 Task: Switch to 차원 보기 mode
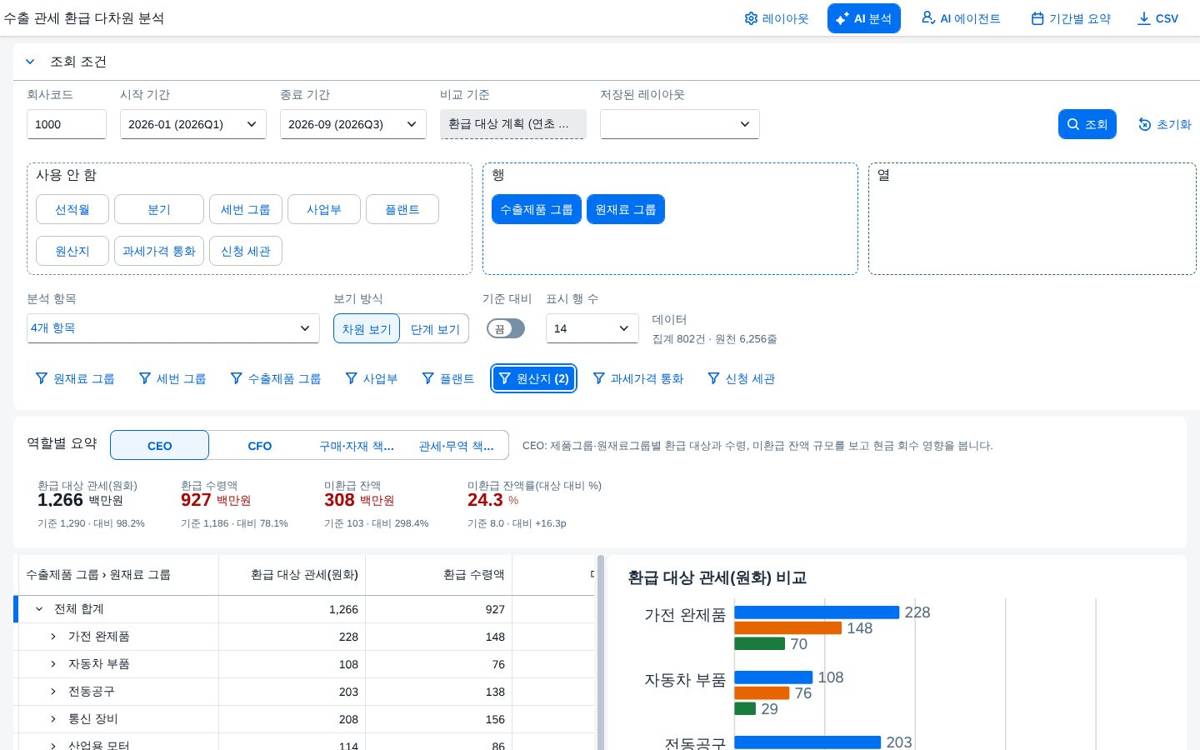coord(367,329)
